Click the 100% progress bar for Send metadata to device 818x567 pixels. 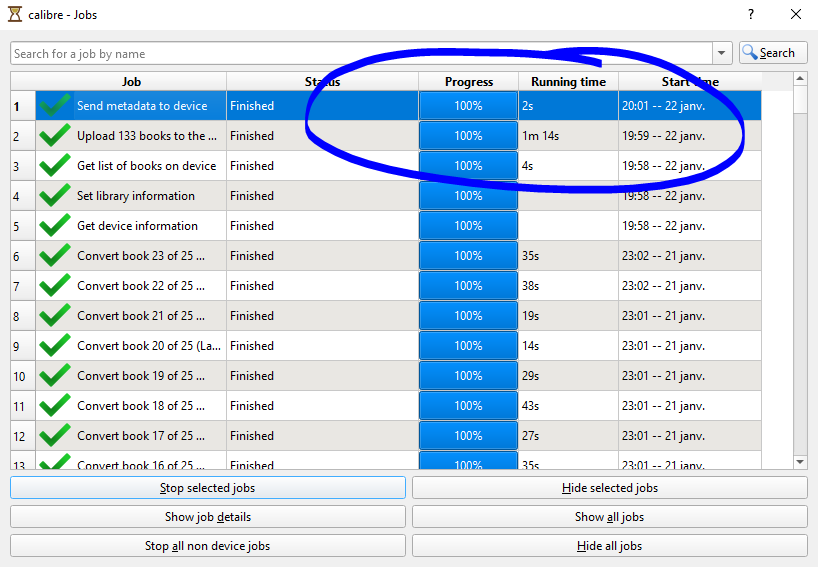[x=468, y=105]
